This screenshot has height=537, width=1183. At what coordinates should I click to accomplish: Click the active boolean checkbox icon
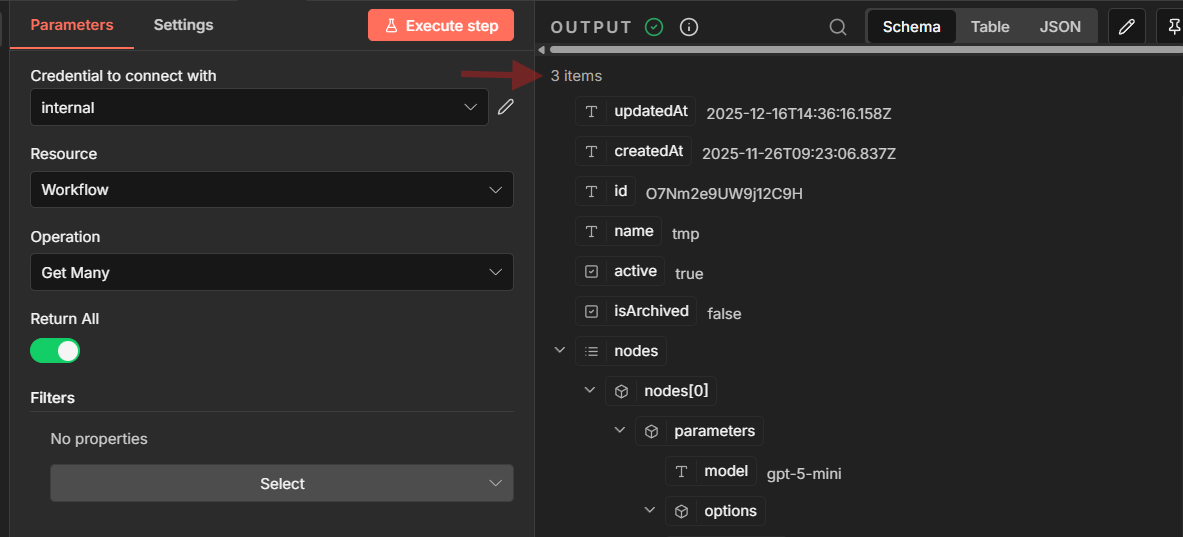coord(591,271)
